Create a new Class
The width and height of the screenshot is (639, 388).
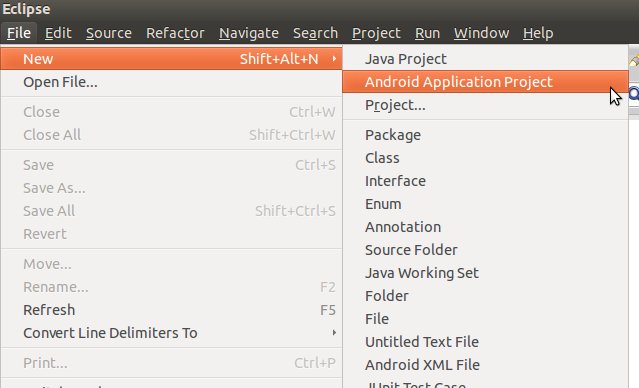coord(485,158)
